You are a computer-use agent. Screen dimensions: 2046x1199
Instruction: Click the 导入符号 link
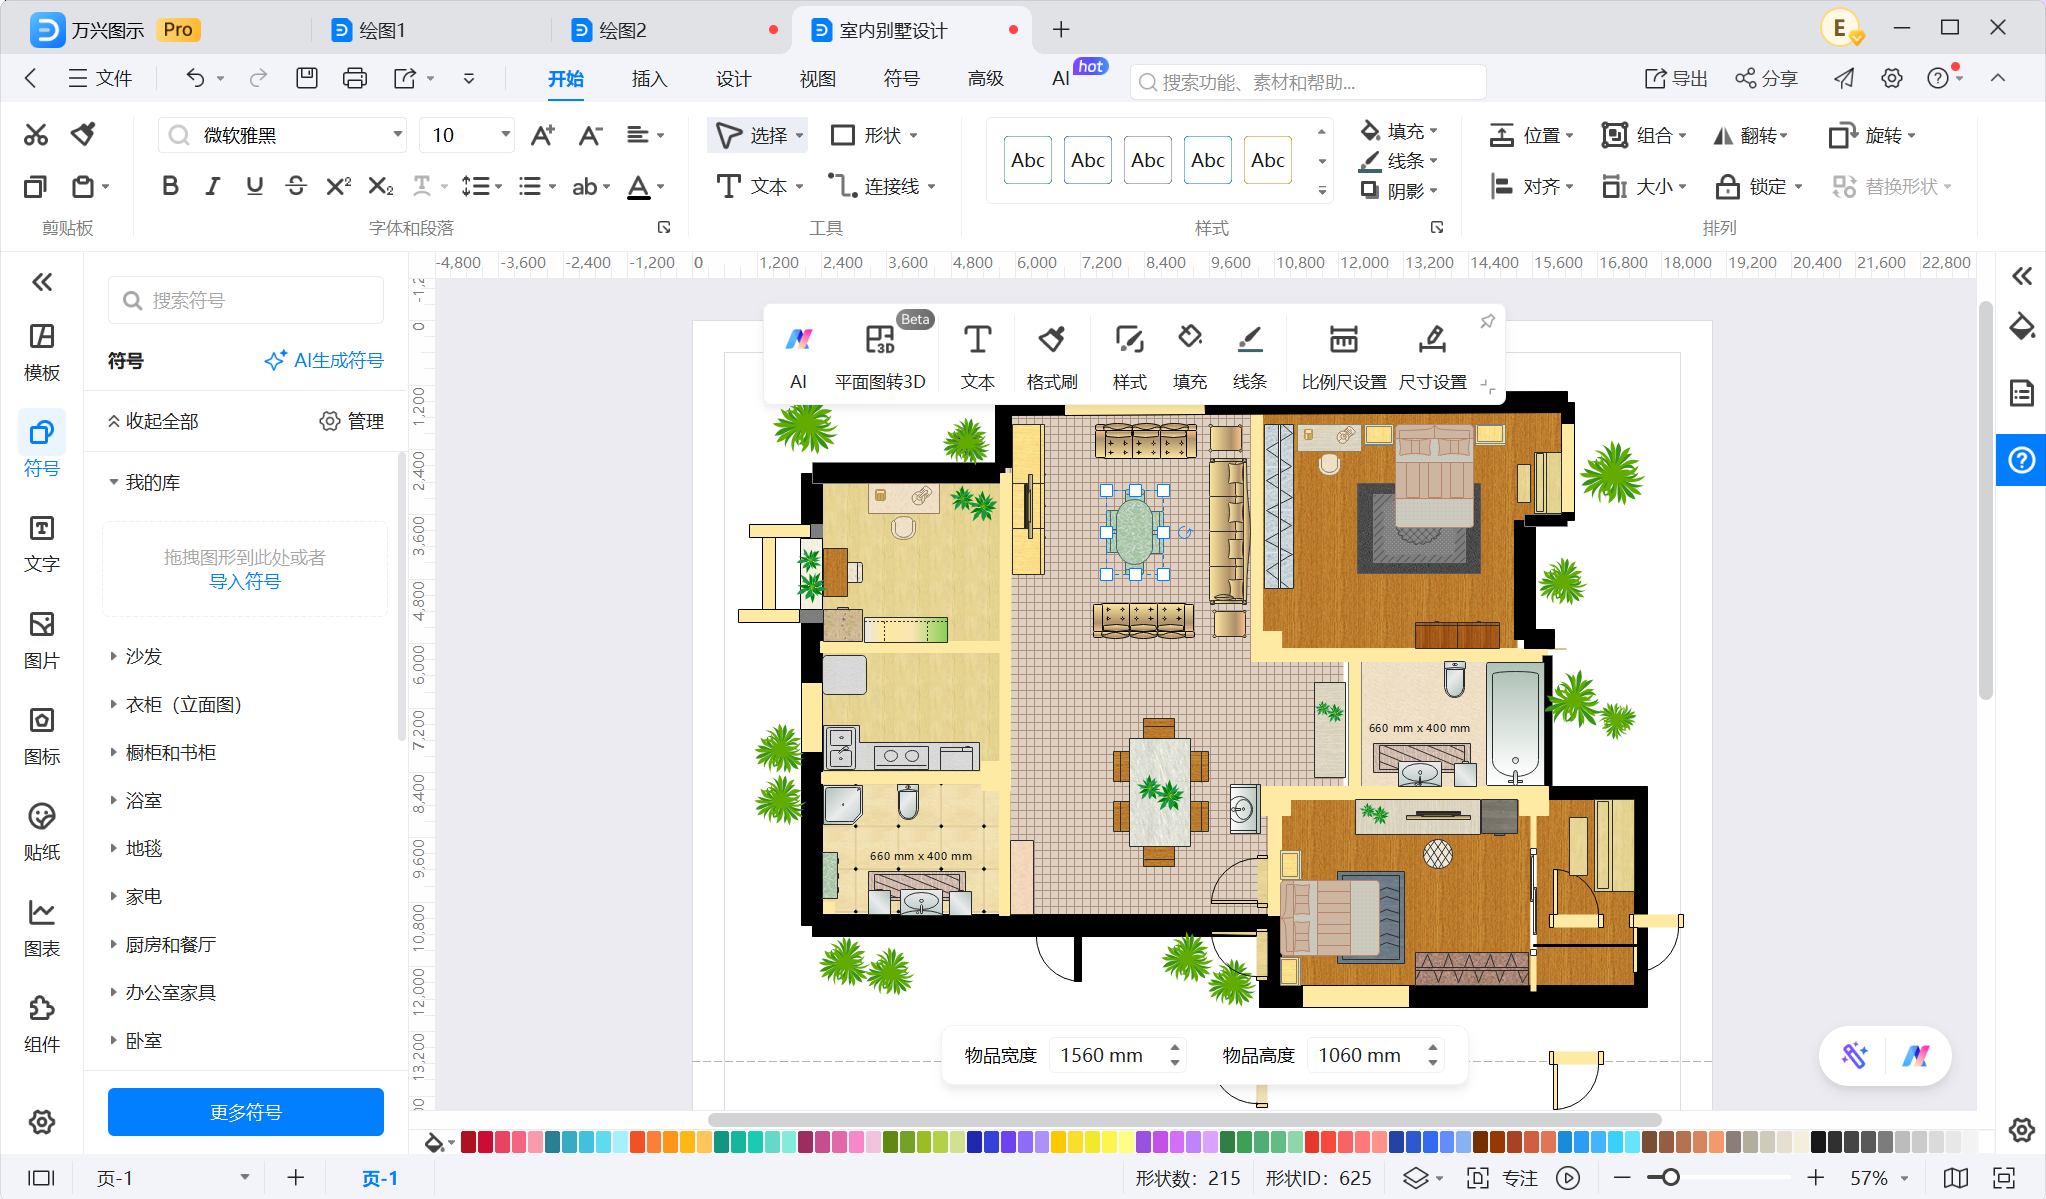[245, 581]
